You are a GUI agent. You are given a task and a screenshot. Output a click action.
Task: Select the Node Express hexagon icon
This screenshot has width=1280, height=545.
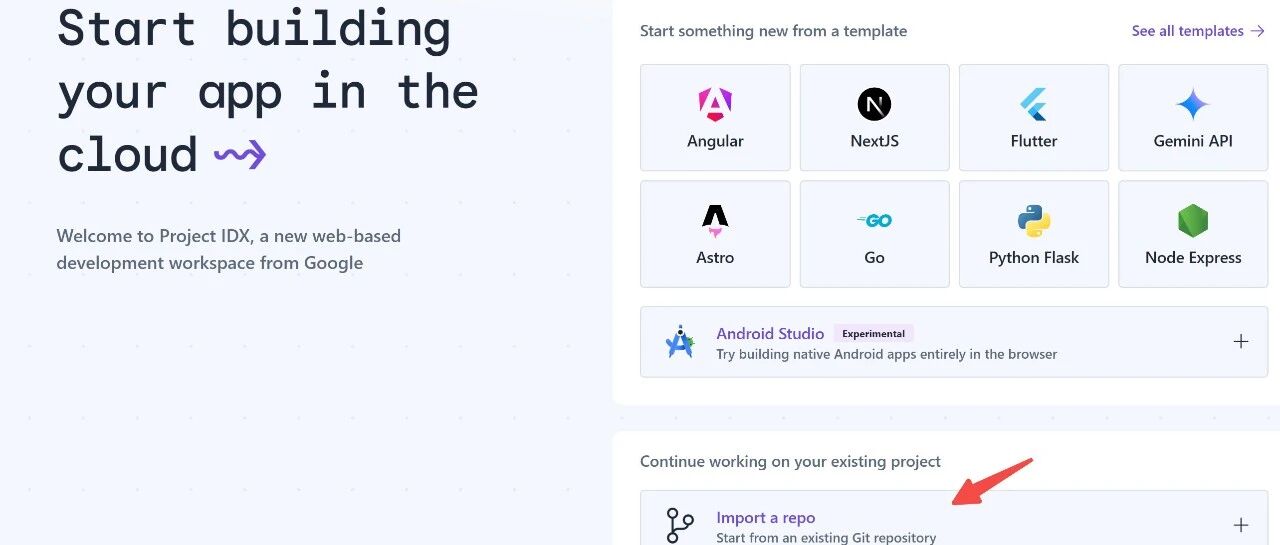pyautogui.click(x=1193, y=220)
